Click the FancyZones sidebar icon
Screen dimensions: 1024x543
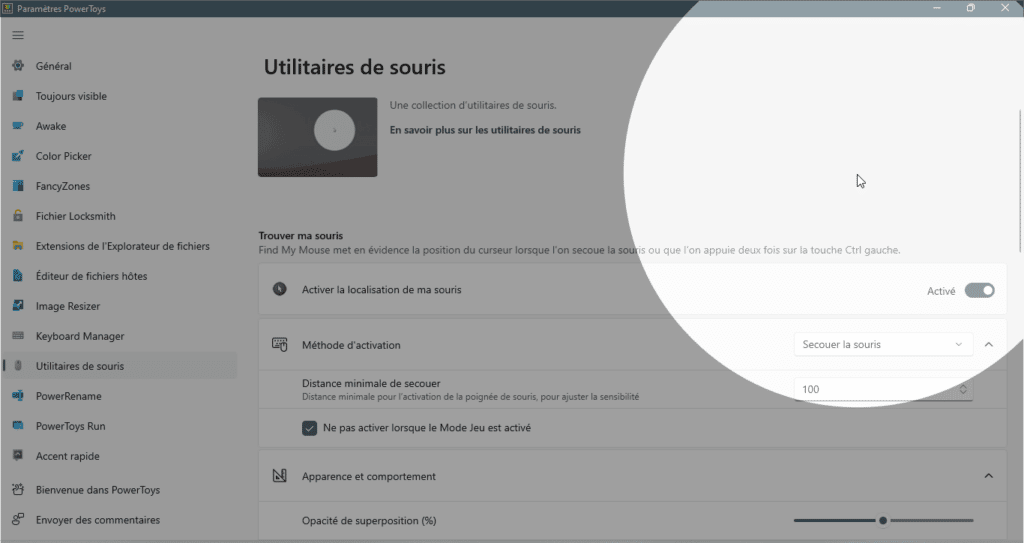click(x=18, y=186)
